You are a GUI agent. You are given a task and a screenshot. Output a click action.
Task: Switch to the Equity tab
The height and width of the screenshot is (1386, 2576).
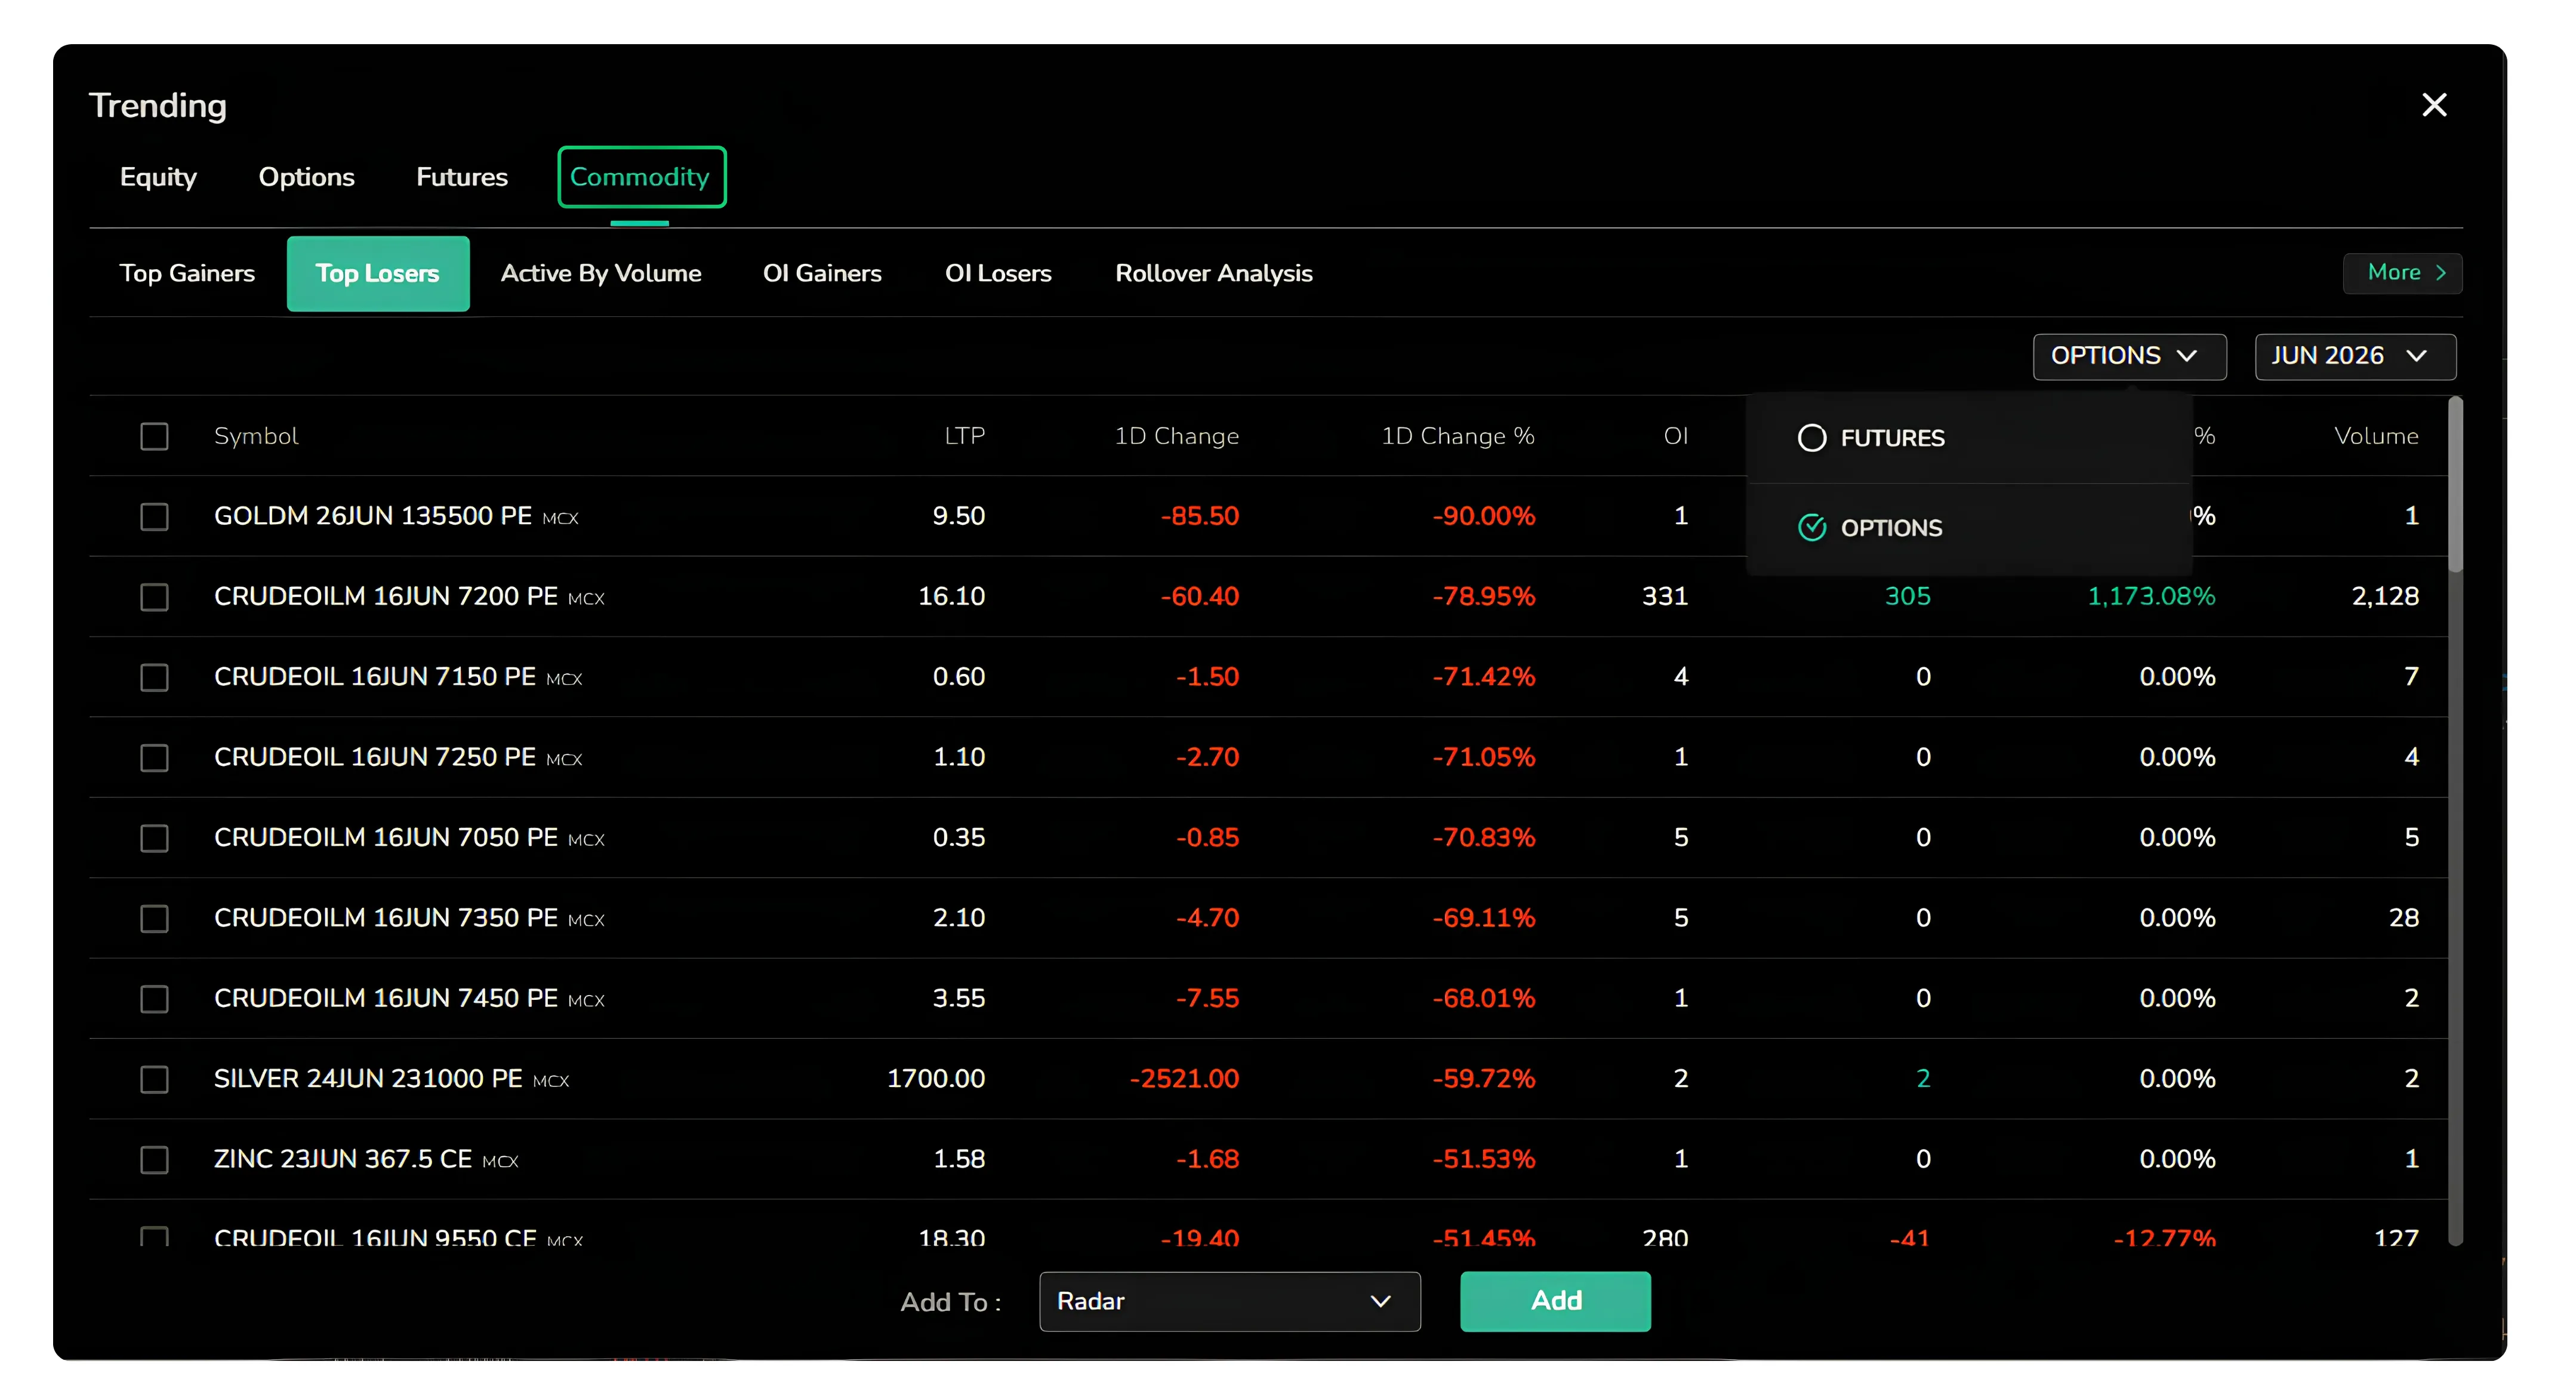click(158, 177)
